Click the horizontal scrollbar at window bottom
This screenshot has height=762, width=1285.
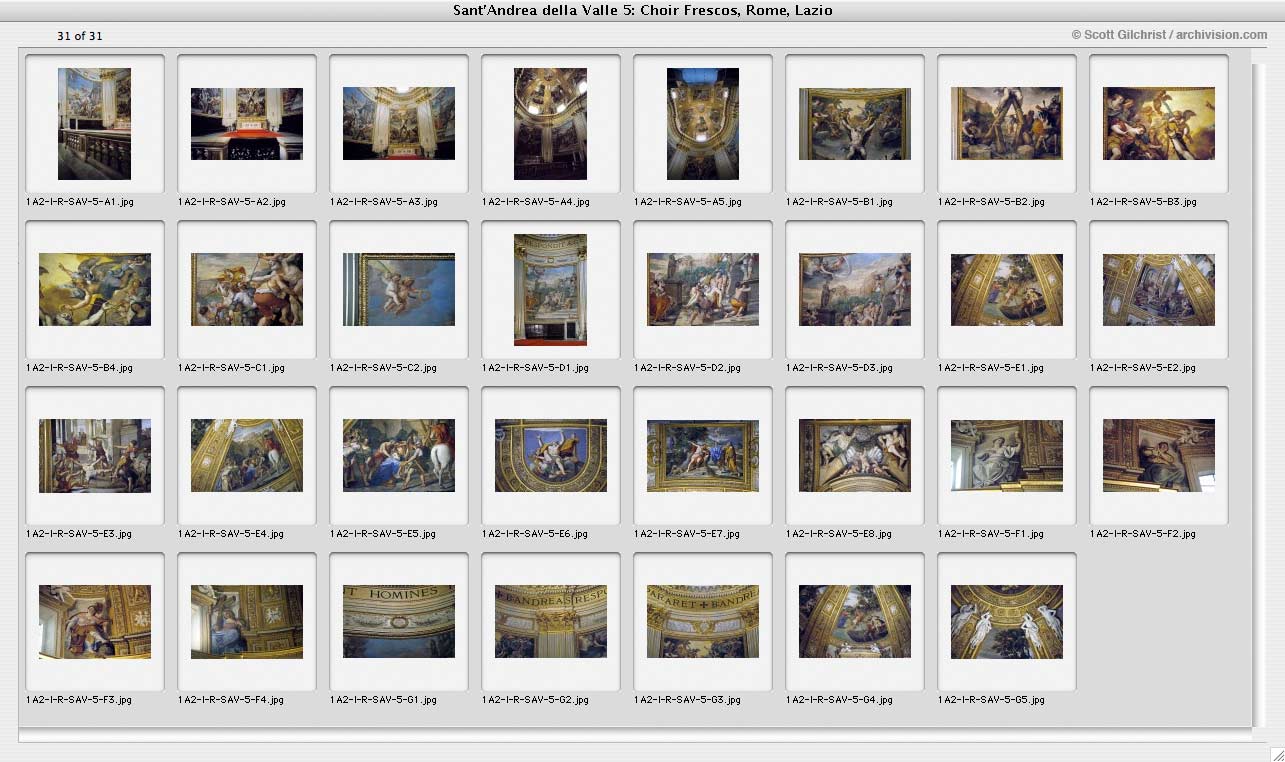[635, 736]
